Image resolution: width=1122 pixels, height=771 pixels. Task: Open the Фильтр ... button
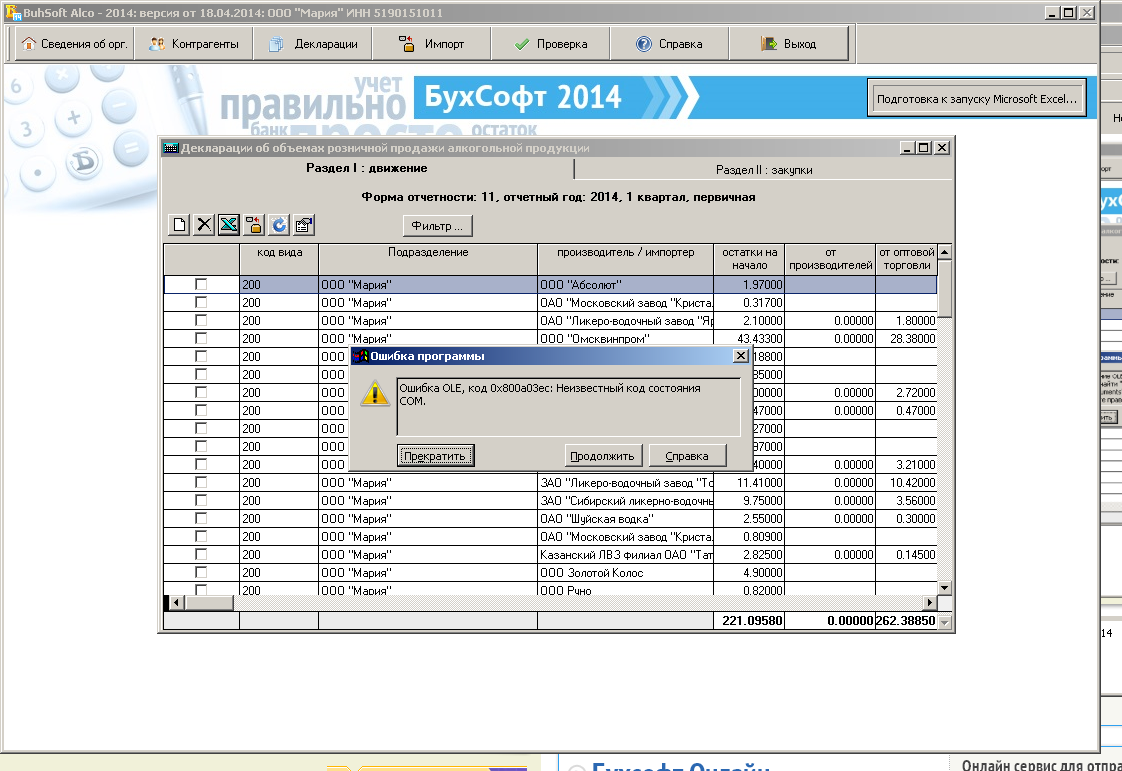tap(437, 225)
